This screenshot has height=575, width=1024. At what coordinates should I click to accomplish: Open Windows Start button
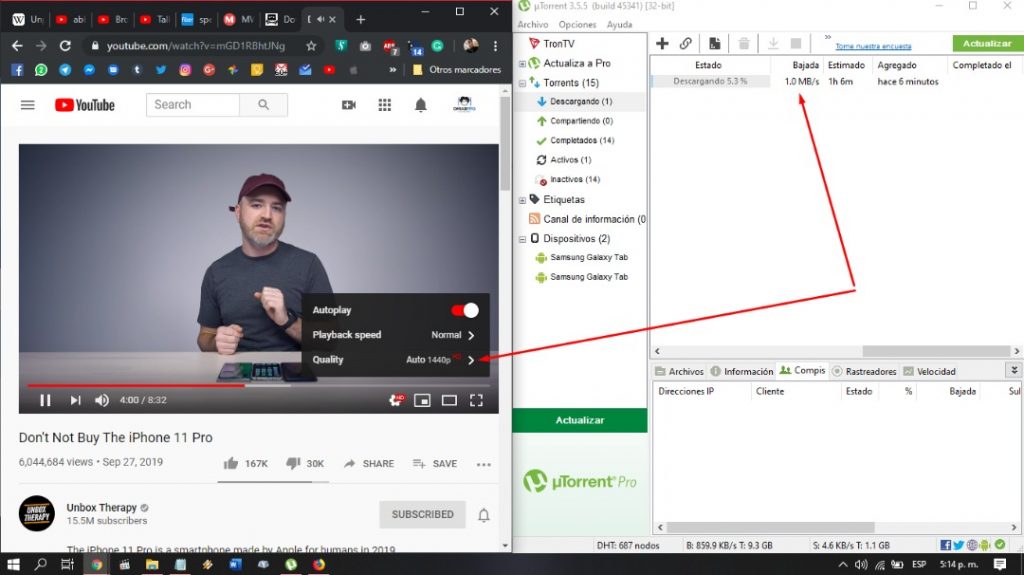[x=13, y=564]
